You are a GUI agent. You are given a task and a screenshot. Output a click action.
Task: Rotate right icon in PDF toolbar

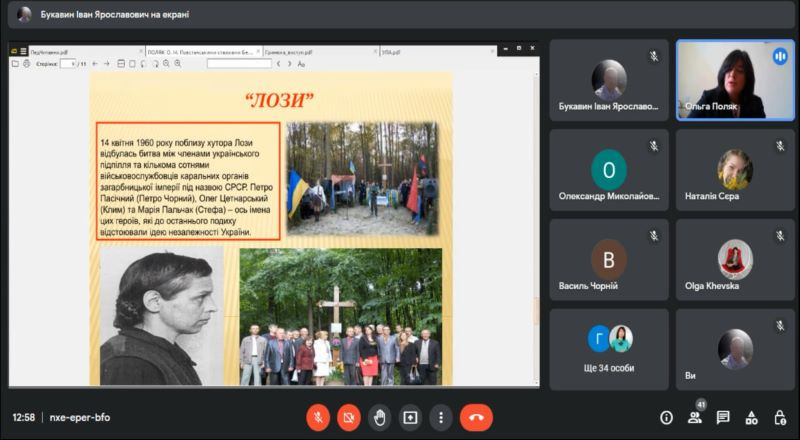(155, 64)
